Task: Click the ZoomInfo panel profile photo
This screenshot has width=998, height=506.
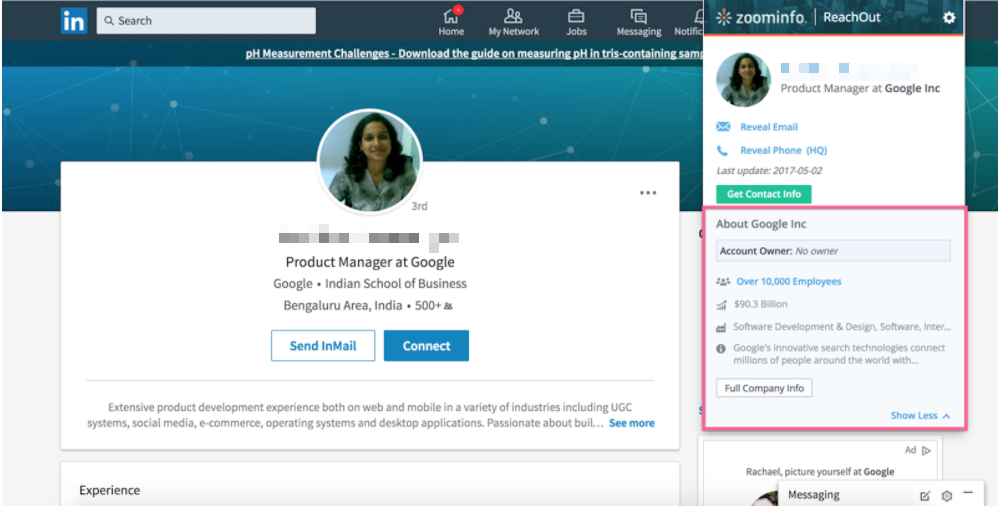Action: pos(743,80)
